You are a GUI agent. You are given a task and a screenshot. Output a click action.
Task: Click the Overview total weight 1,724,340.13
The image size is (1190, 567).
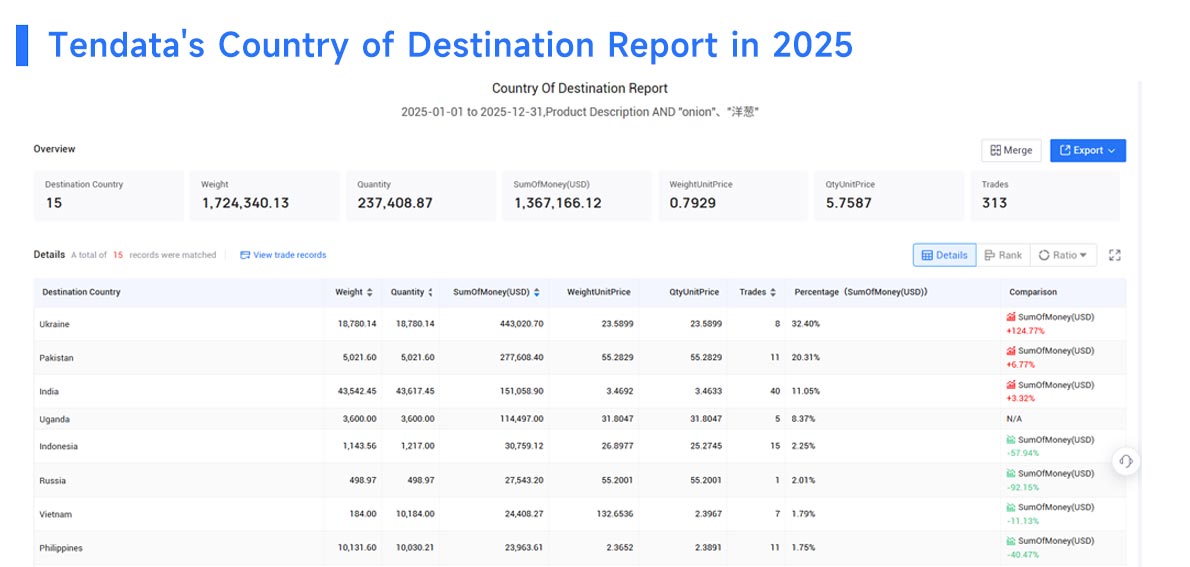(245, 203)
